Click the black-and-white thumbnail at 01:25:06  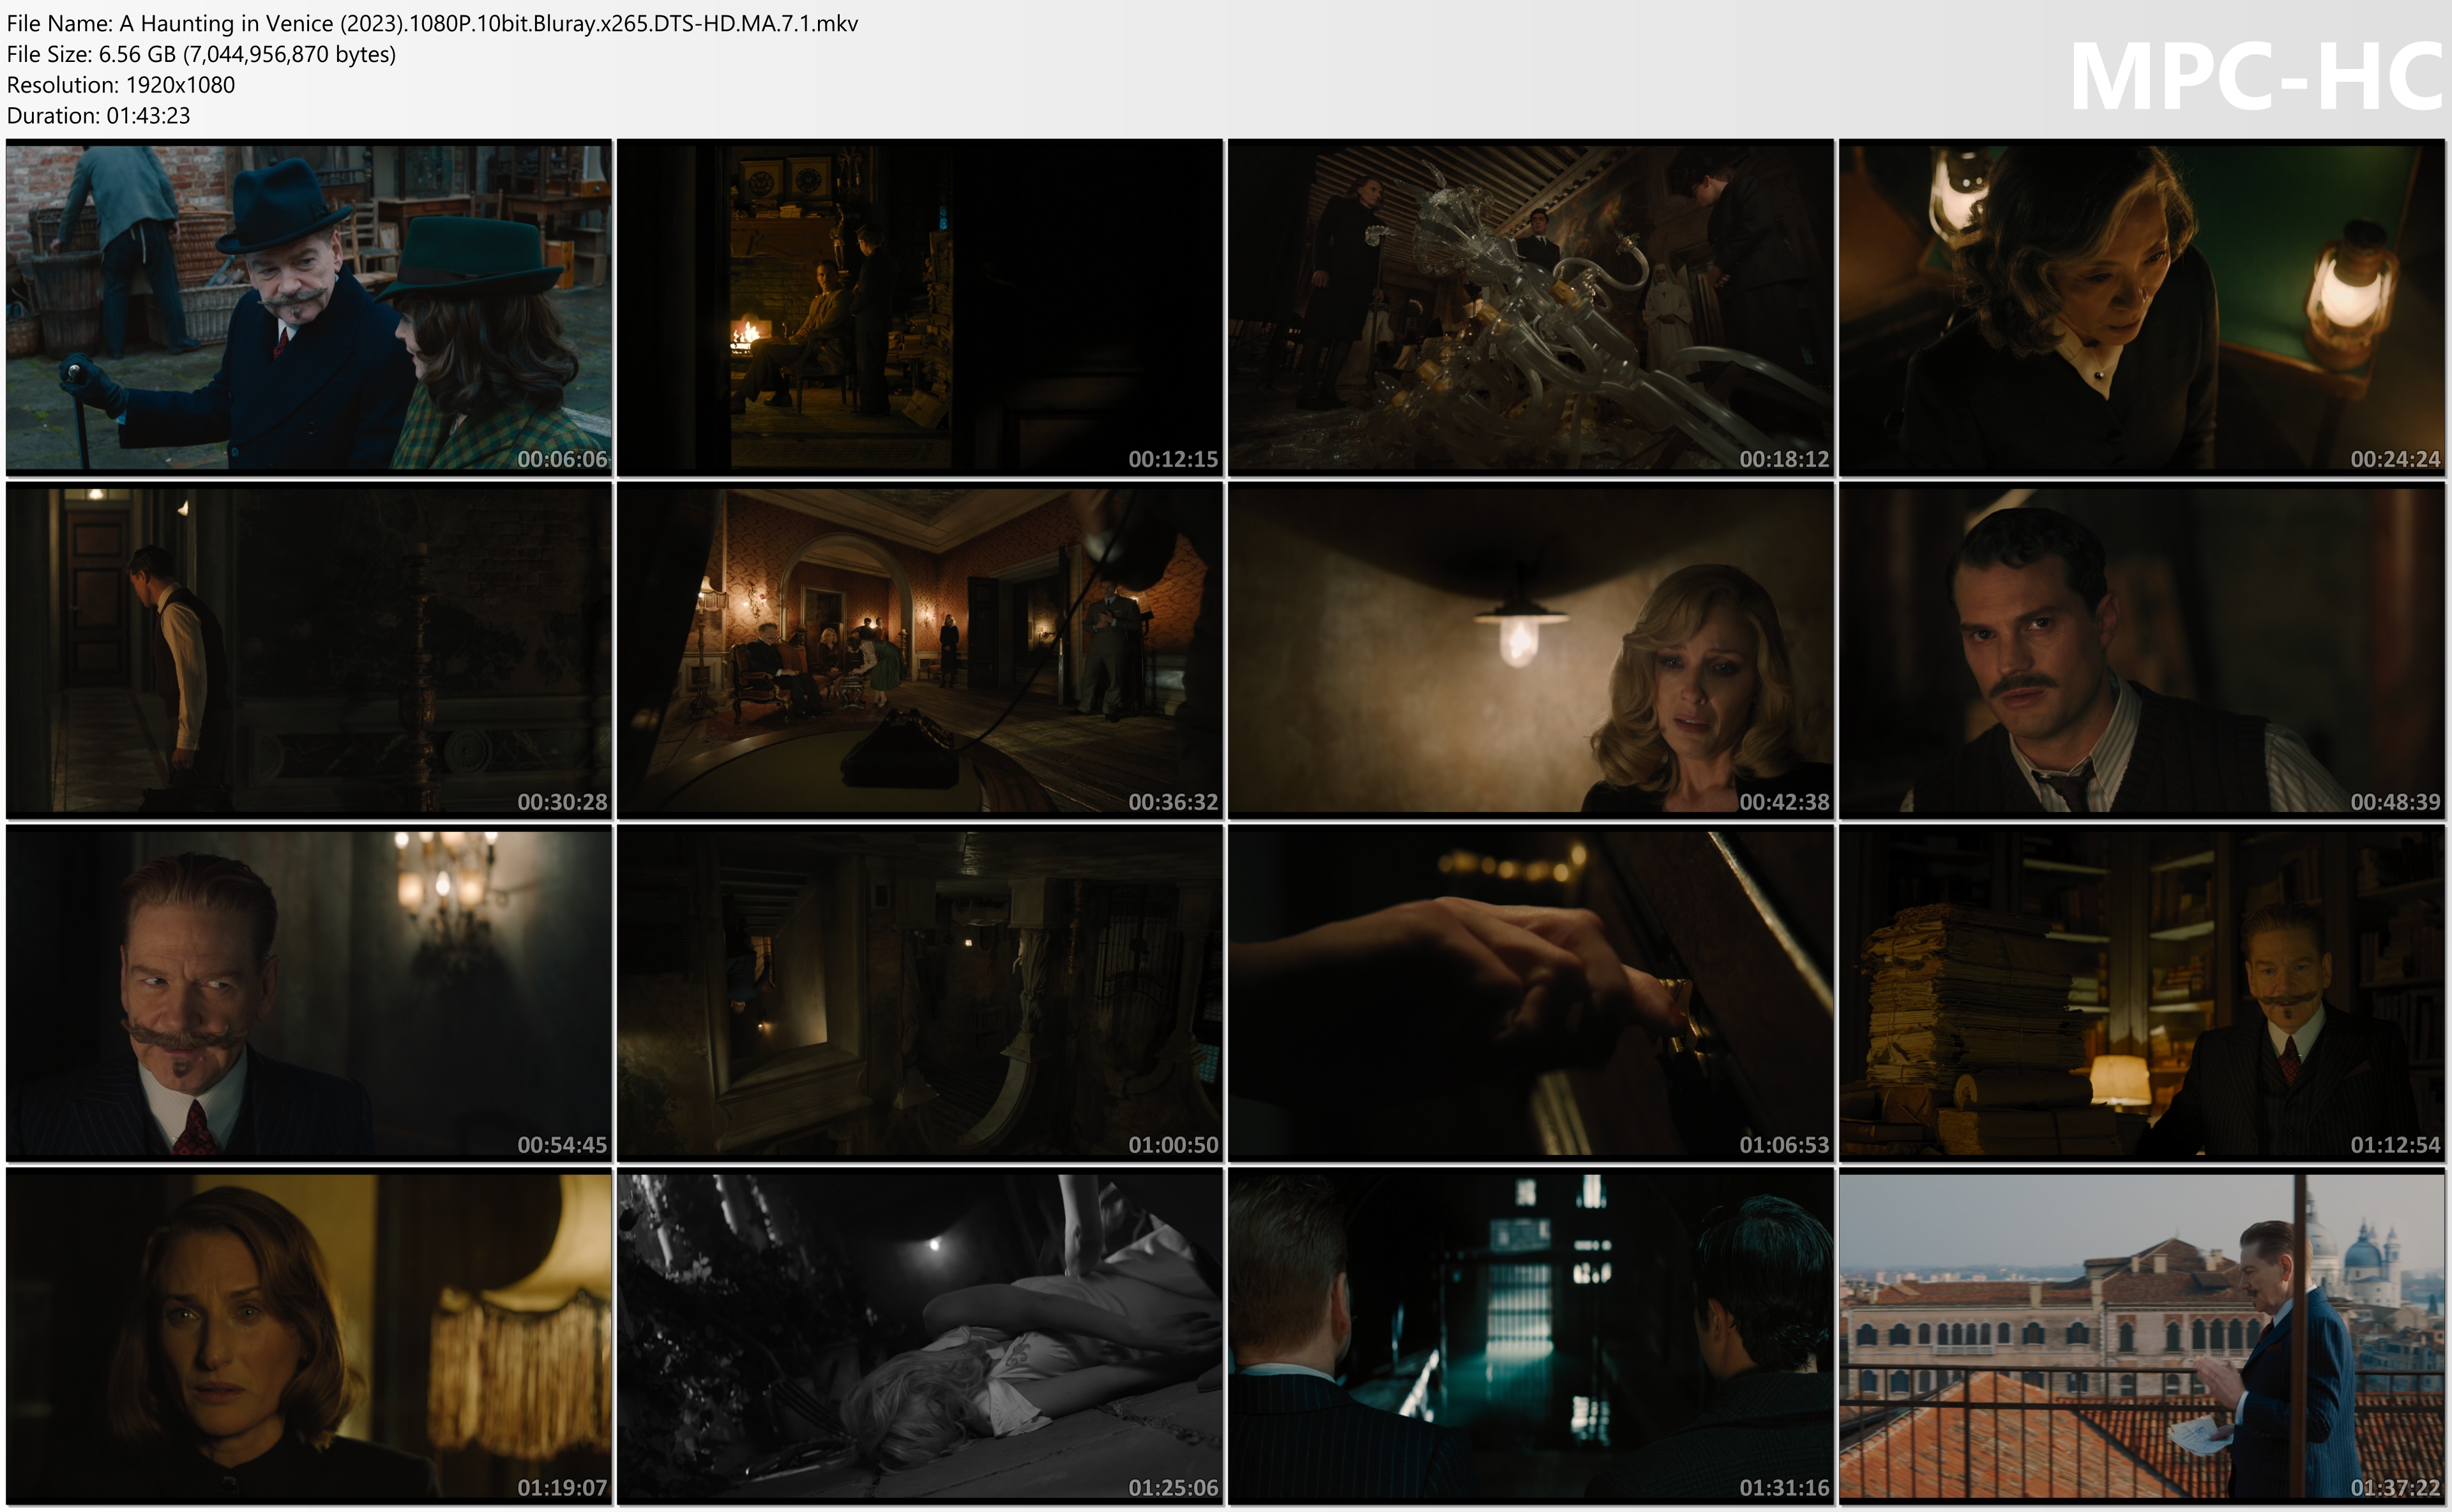(919, 1336)
